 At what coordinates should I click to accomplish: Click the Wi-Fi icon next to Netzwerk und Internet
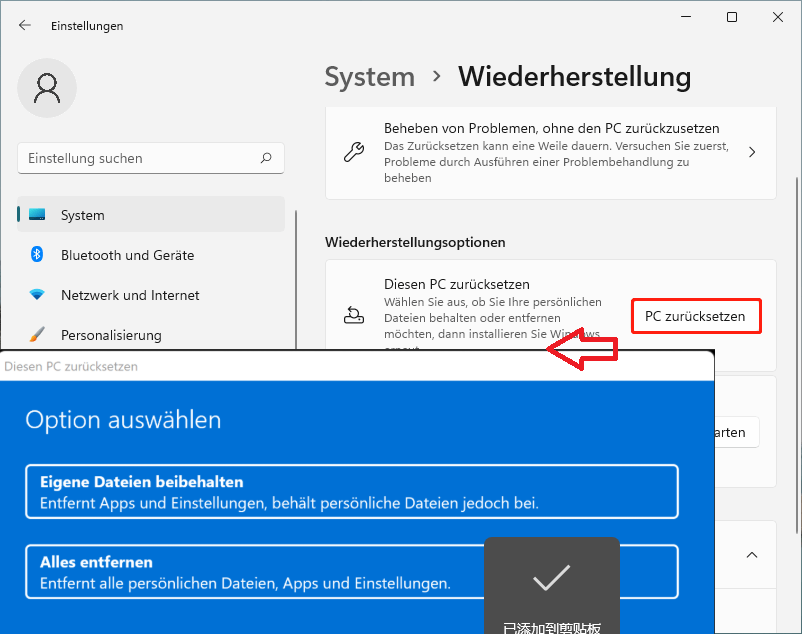[38, 295]
